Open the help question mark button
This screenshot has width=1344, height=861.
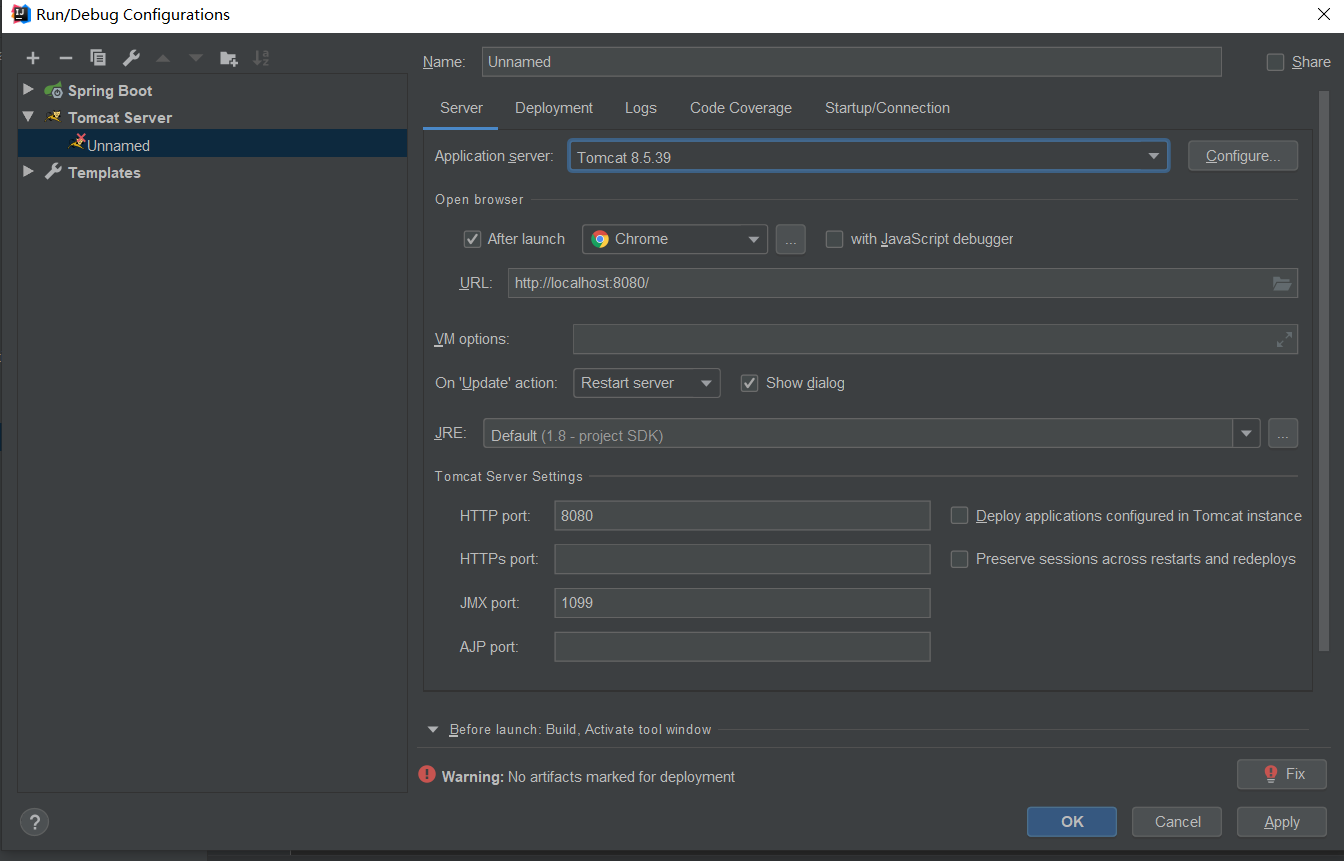(x=34, y=822)
